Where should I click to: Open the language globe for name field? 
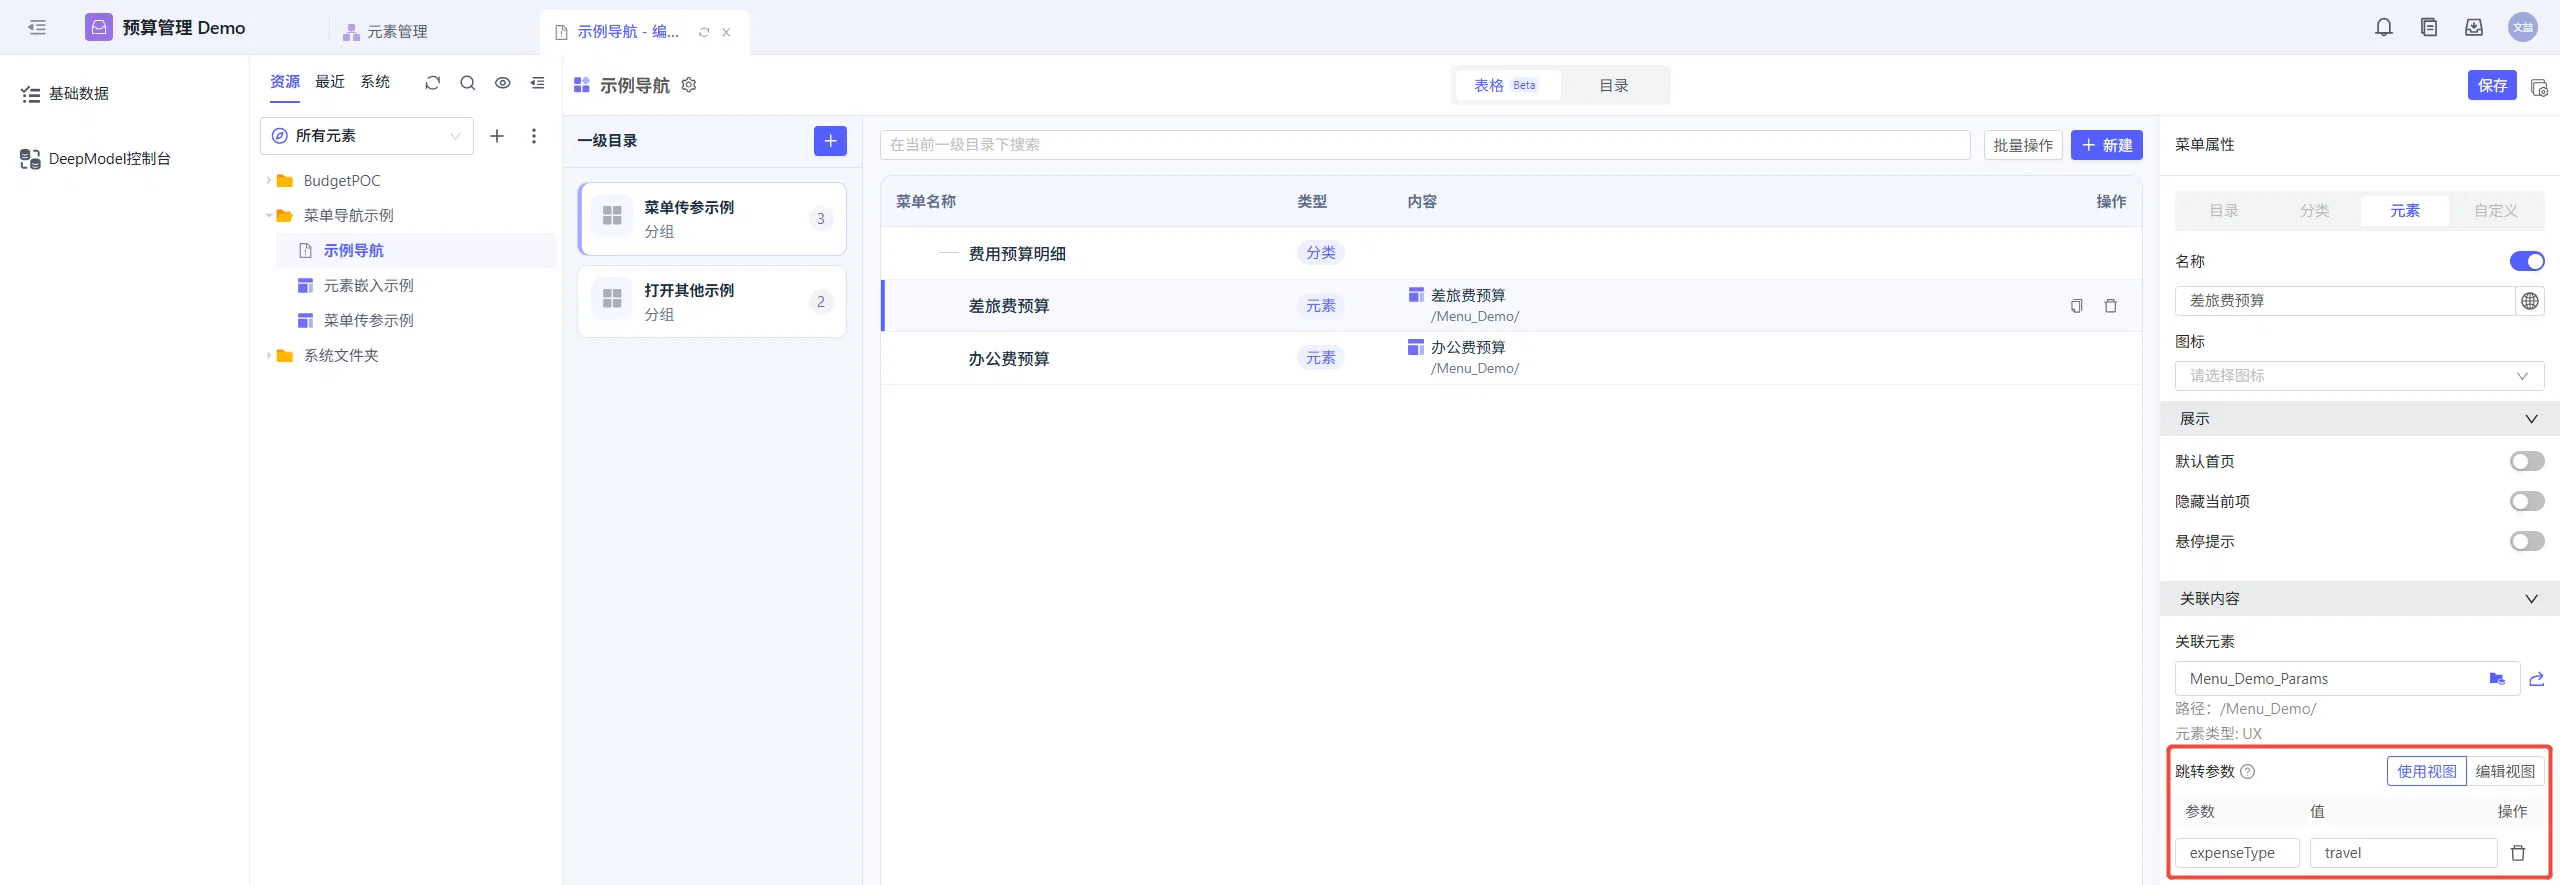[x=2530, y=301]
